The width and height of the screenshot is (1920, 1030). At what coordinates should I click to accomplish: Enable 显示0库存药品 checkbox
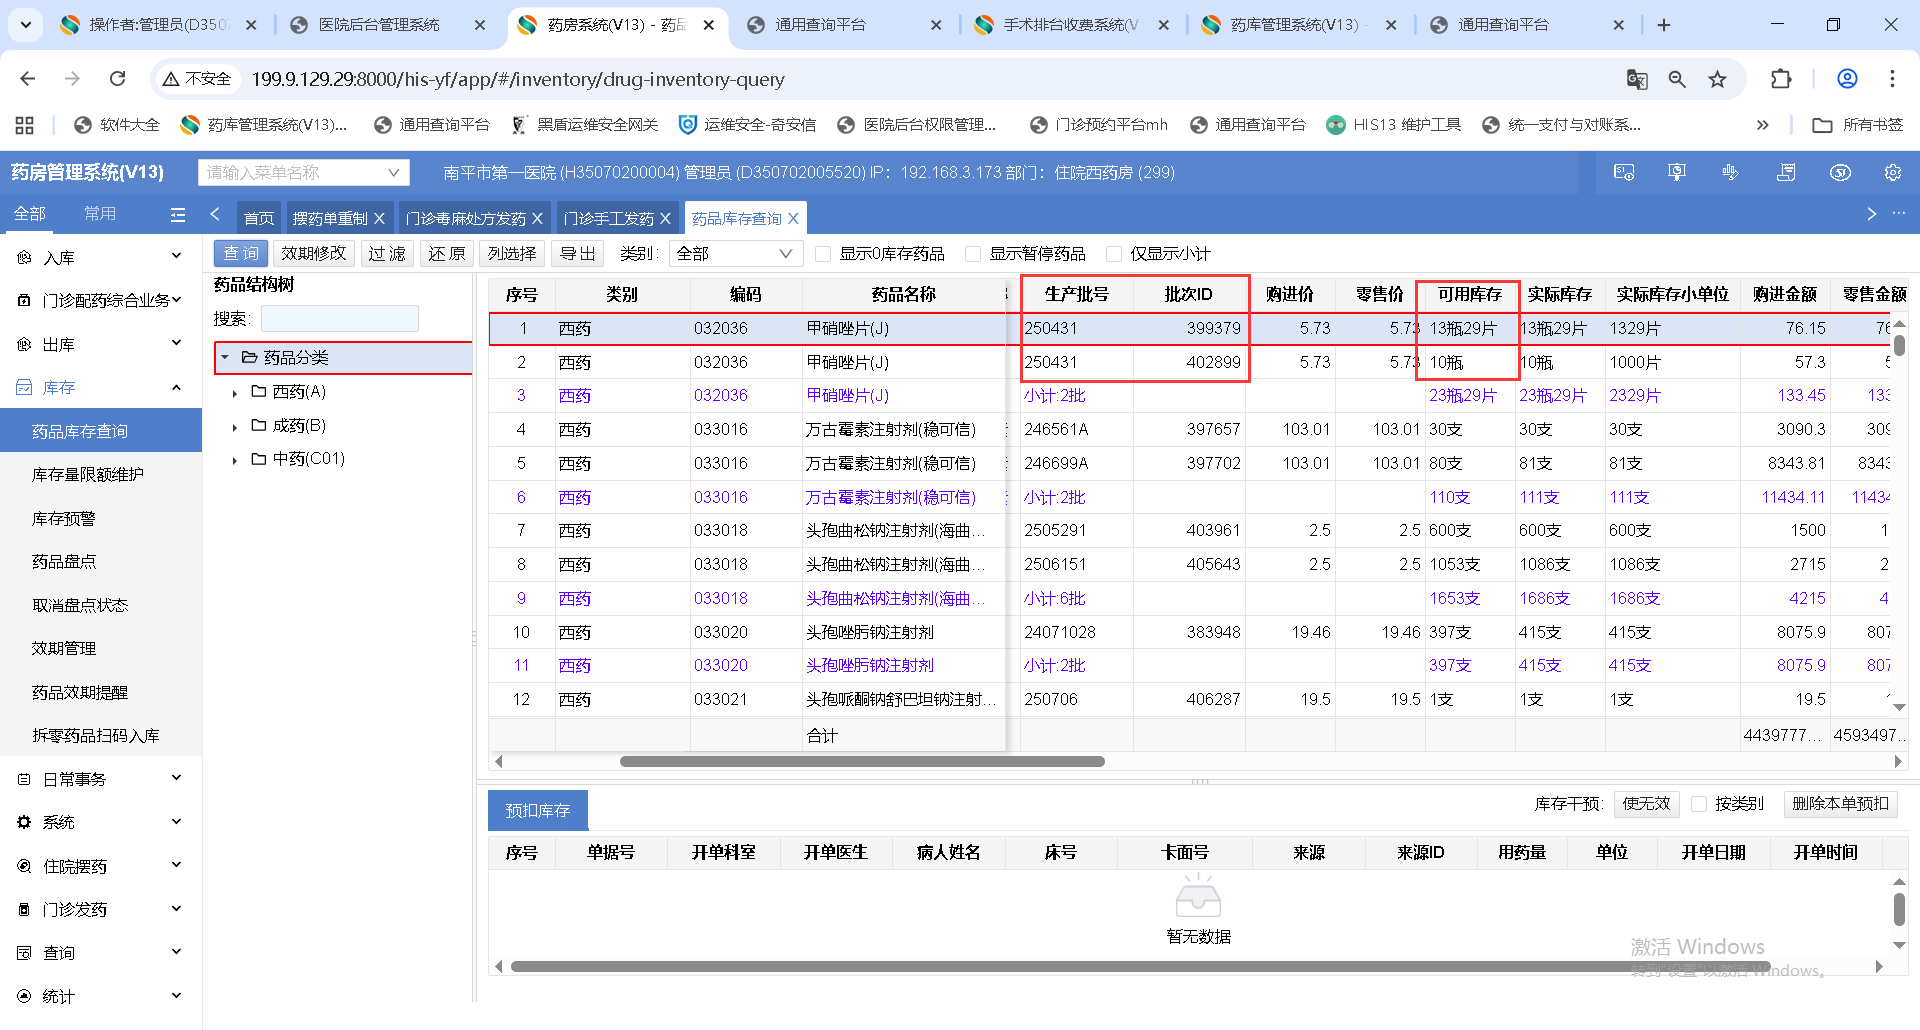pos(823,254)
